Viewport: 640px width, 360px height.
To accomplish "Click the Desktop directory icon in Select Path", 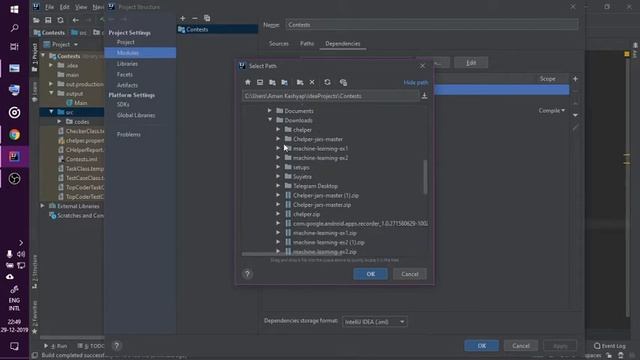I will click(x=260, y=82).
